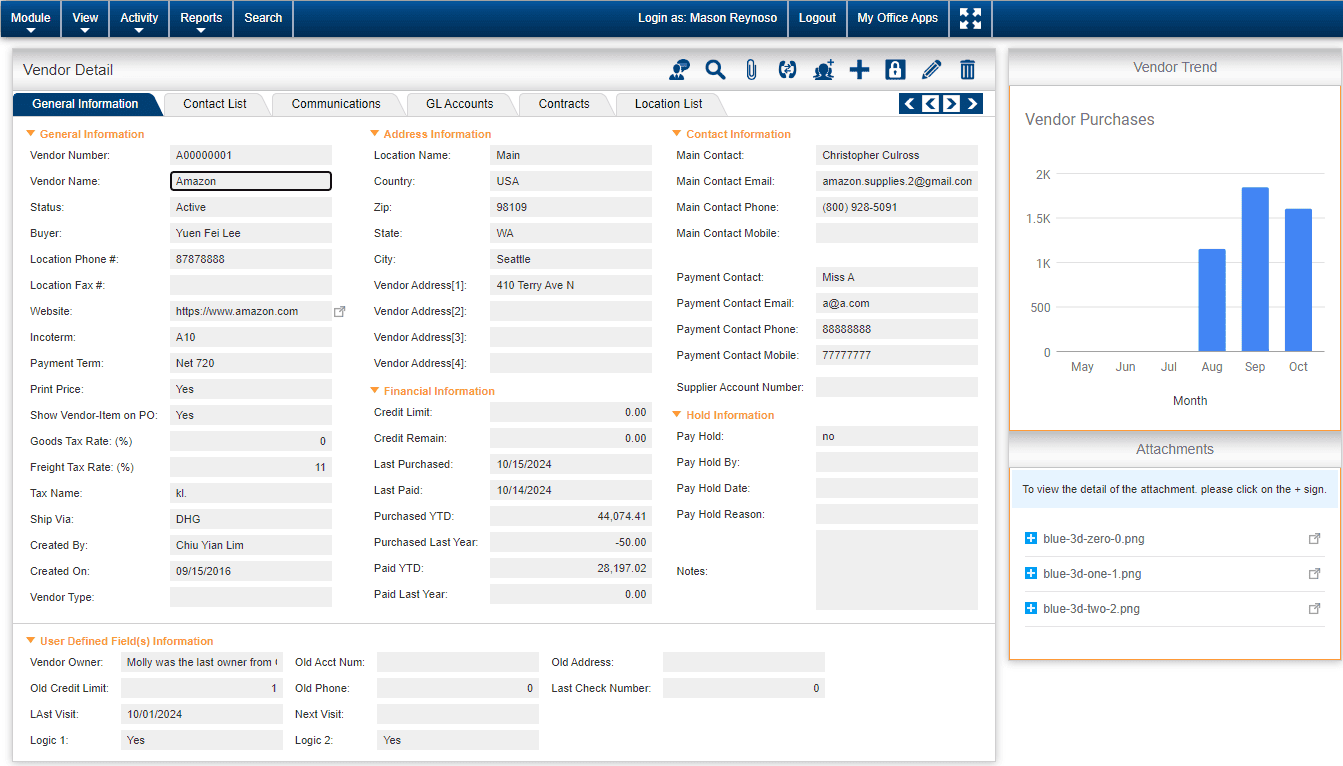Switch to the Contracts tab
This screenshot has height=766, width=1343.
tap(564, 104)
